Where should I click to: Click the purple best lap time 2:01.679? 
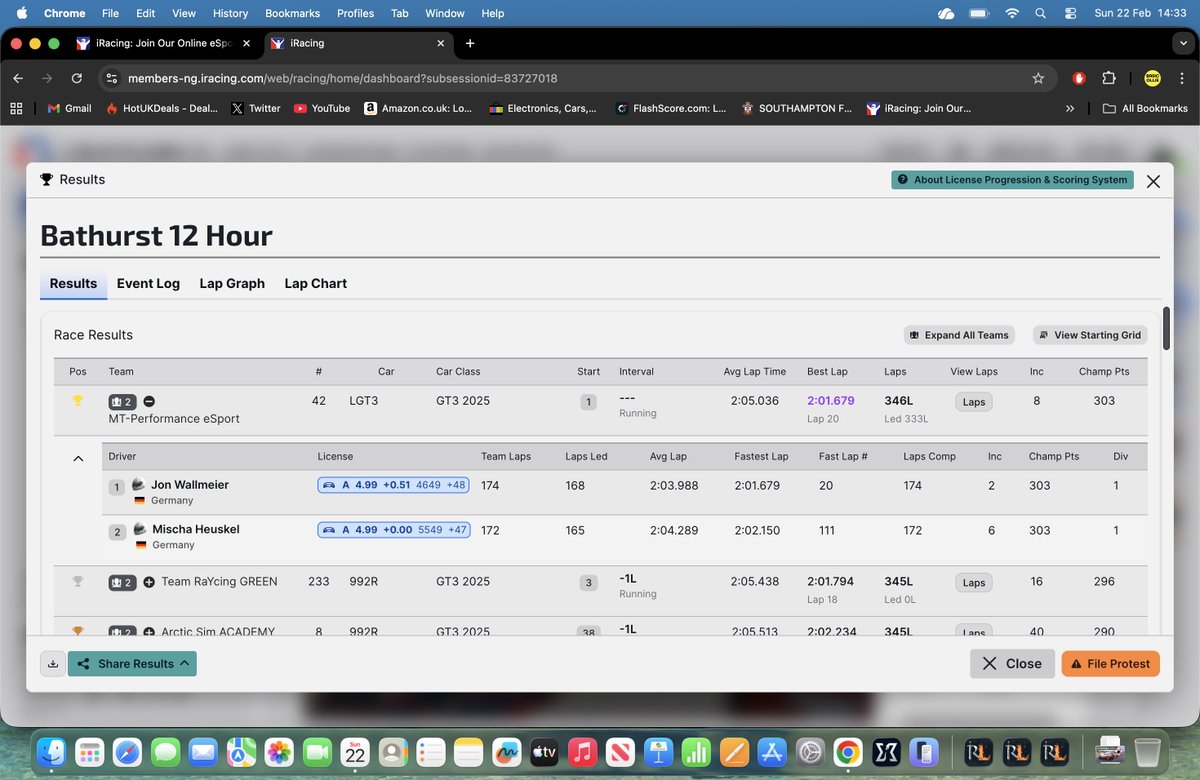click(x=831, y=401)
